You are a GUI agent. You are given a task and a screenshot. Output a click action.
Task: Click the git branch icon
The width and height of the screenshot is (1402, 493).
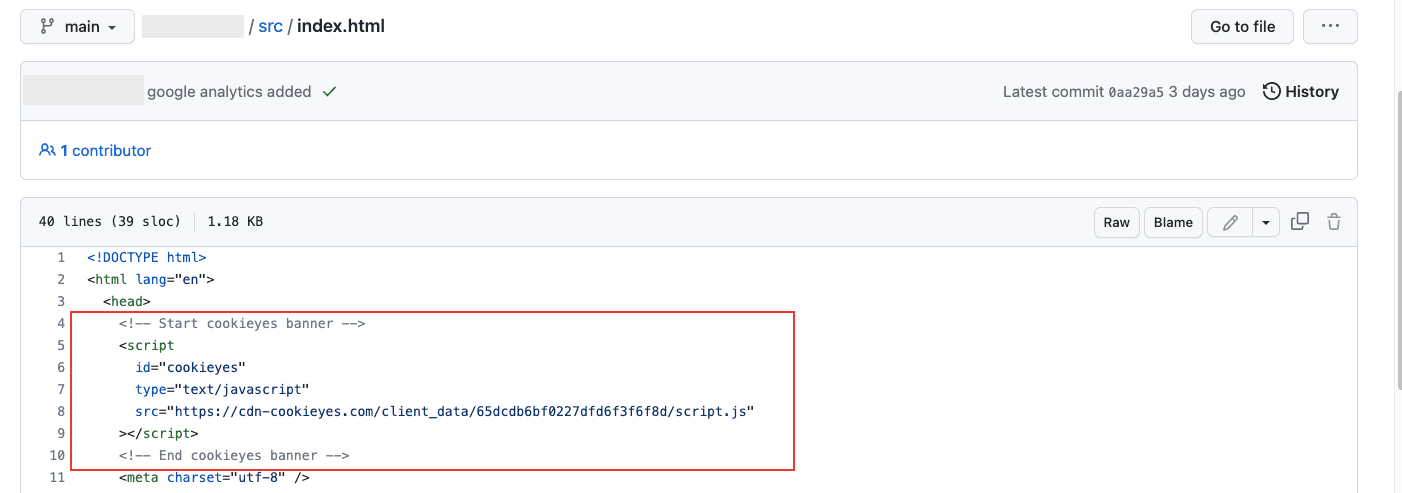point(46,27)
